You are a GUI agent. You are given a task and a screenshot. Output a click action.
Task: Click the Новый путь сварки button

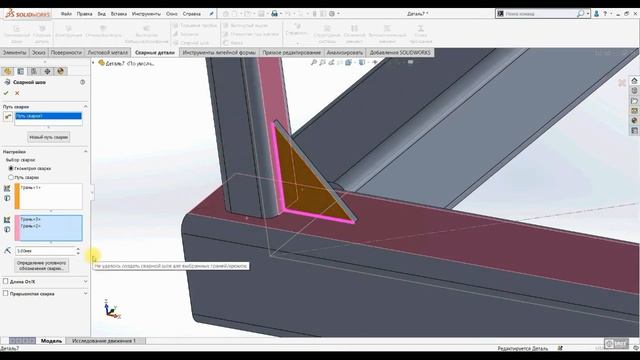point(49,137)
